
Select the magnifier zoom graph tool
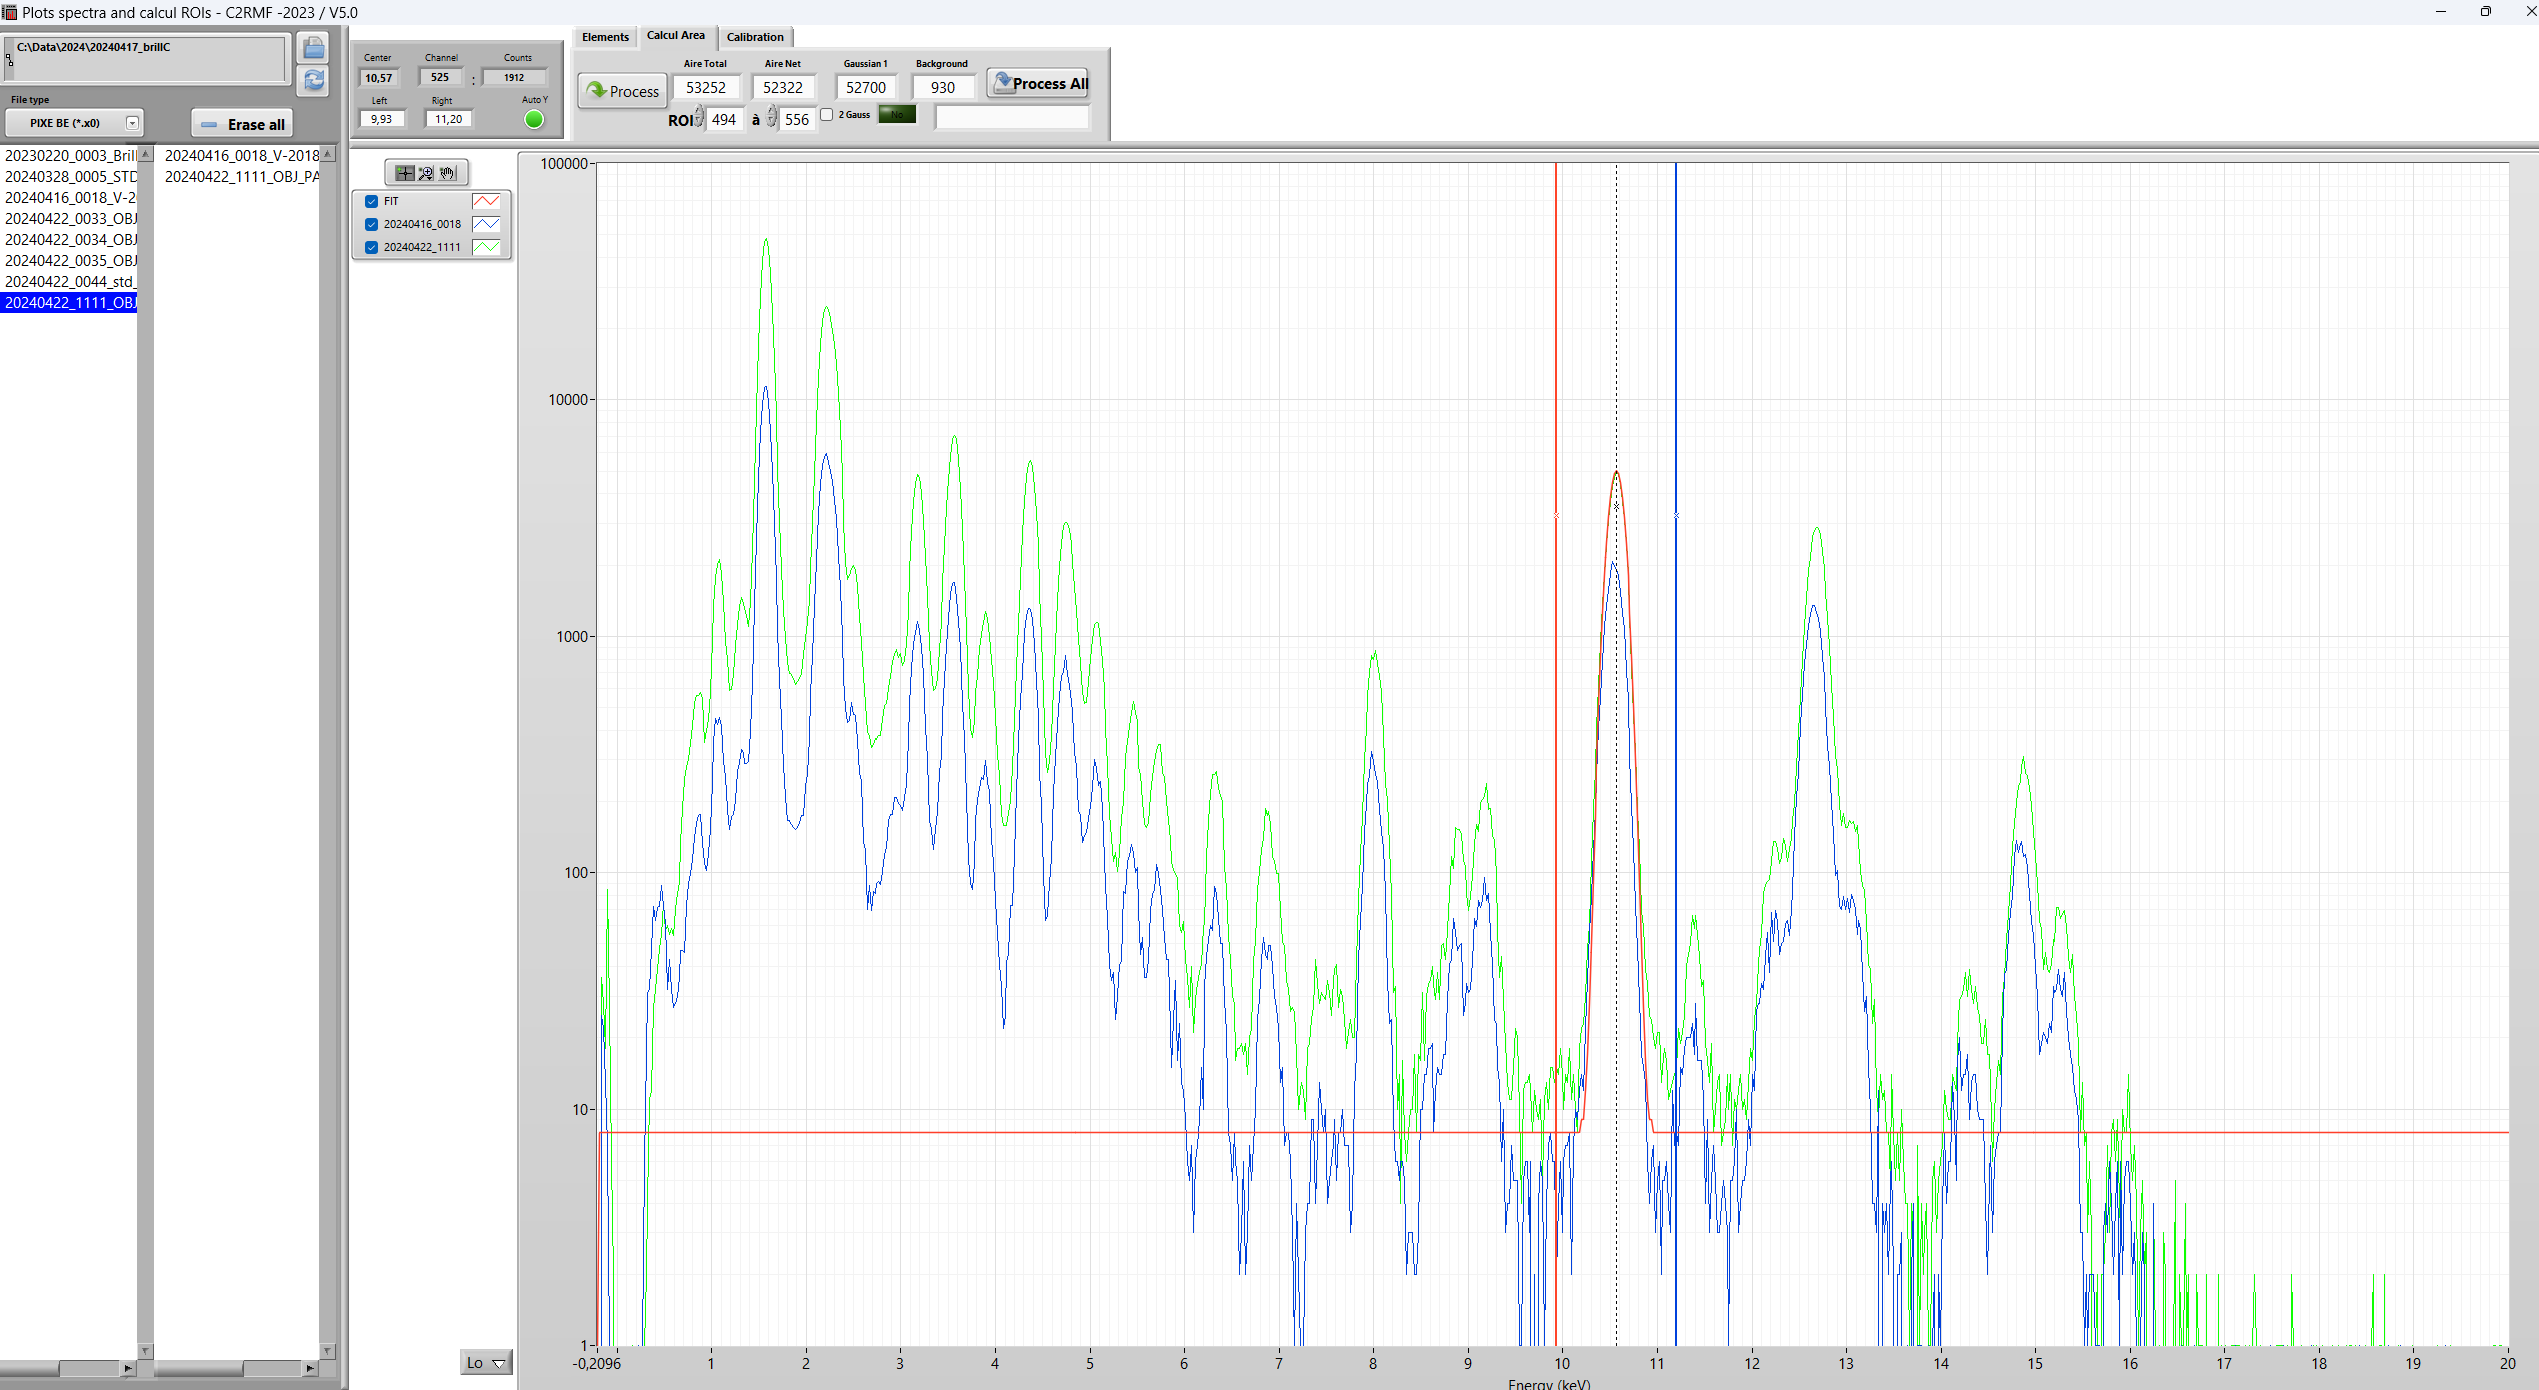pyautogui.click(x=426, y=173)
